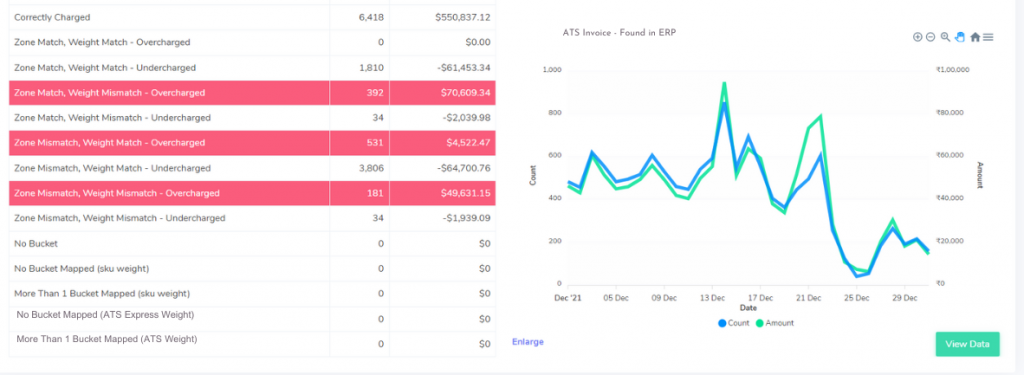Click the chart zoom out icon
Viewport: 1024px width, 375px height.
click(x=931, y=37)
